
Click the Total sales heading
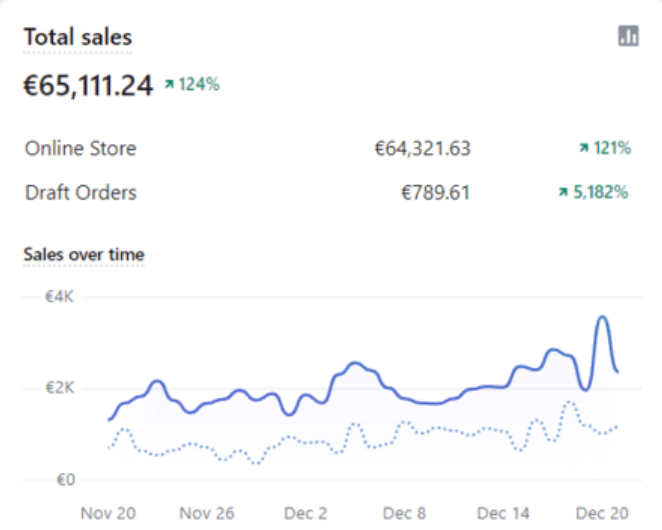point(78,37)
